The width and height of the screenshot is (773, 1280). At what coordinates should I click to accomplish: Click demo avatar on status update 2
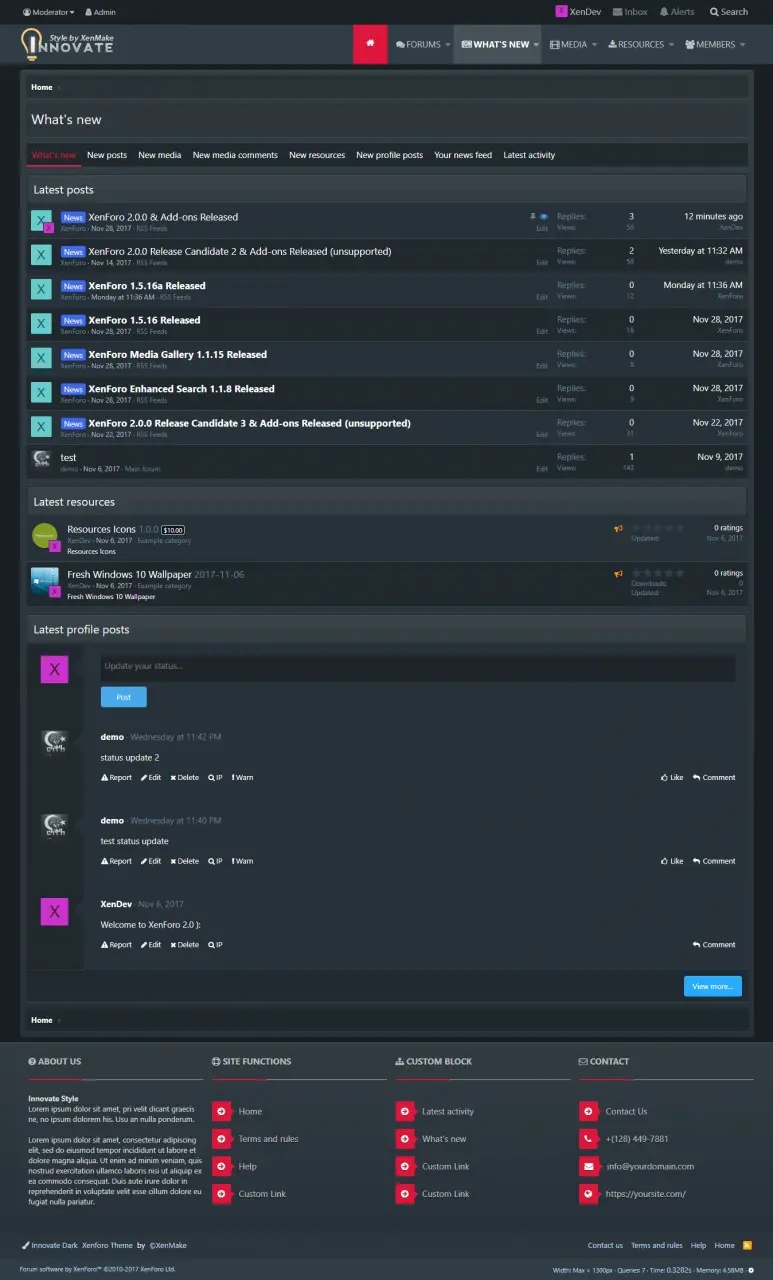(x=55, y=744)
